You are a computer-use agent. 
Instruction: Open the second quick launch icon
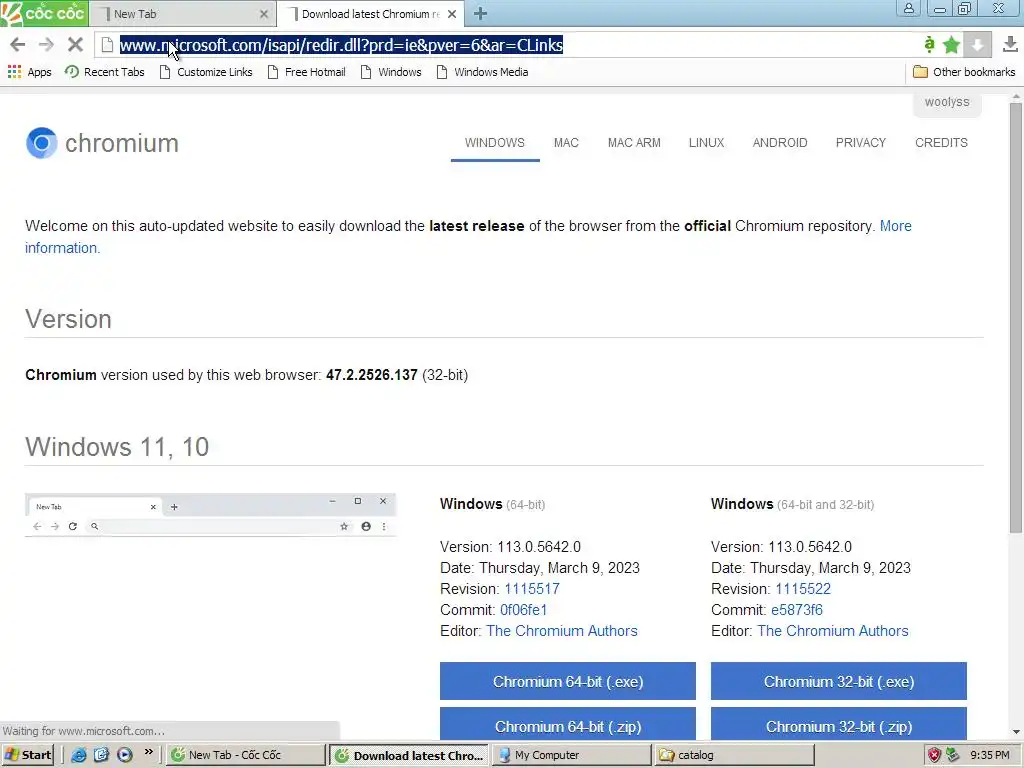pyautogui.click(x=101, y=755)
